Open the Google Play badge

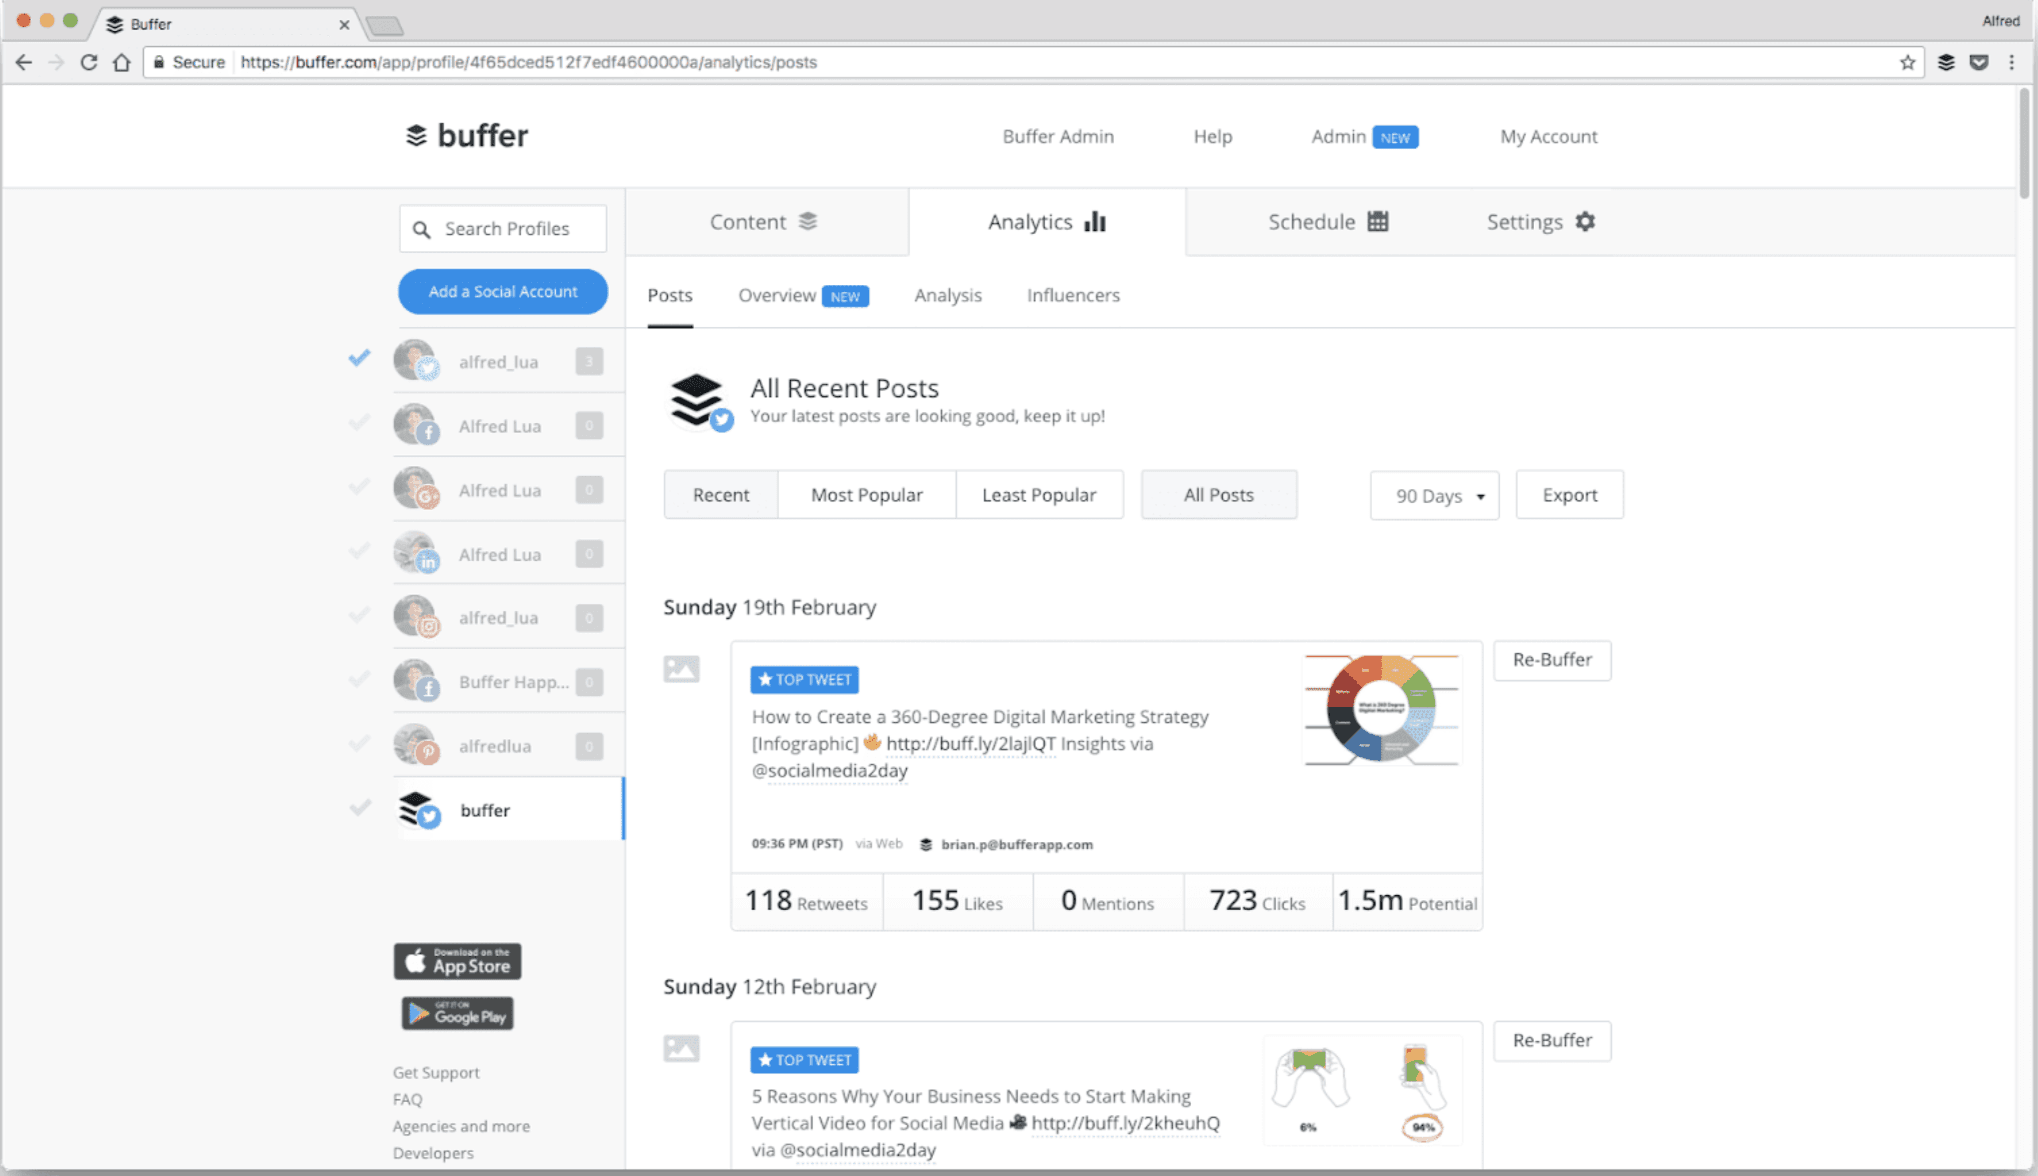[457, 1014]
